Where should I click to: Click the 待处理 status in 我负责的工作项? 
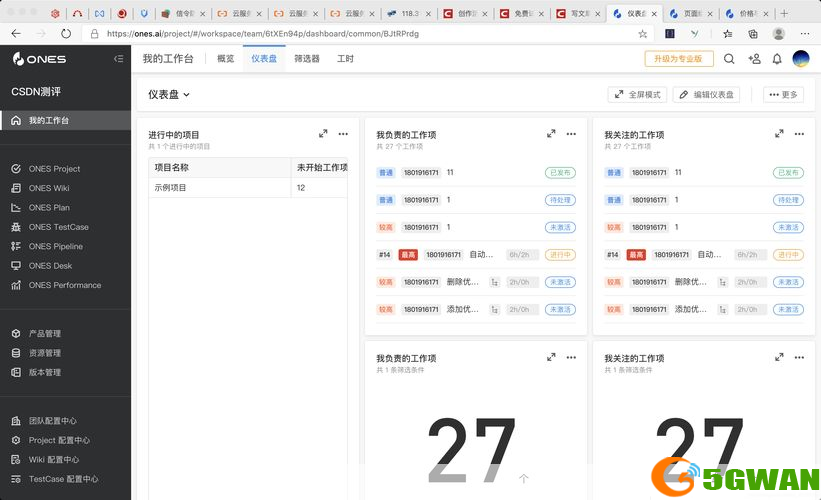tap(560, 200)
